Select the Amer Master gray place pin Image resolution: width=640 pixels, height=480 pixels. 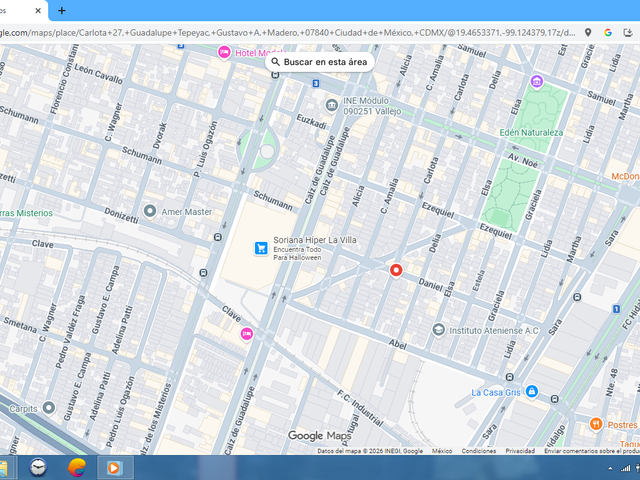150,211
